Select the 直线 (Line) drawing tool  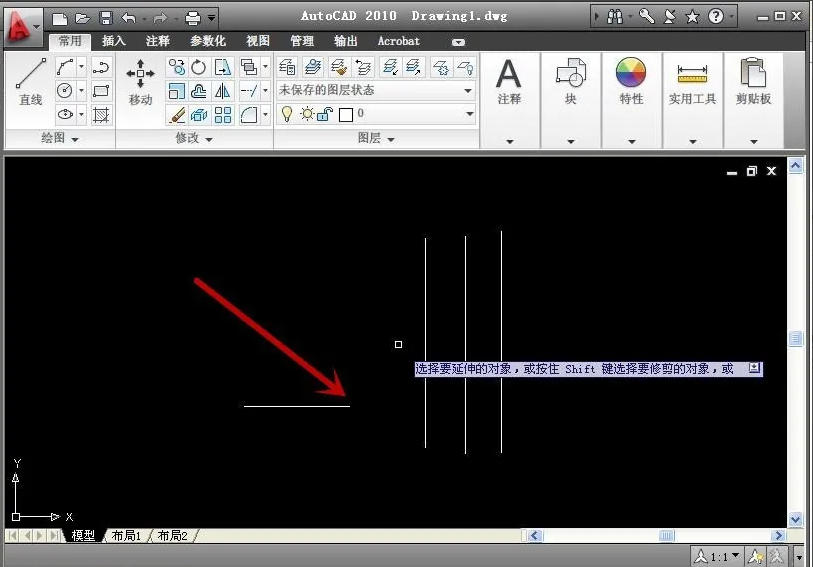pyautogui.click(x=31, y=80)
